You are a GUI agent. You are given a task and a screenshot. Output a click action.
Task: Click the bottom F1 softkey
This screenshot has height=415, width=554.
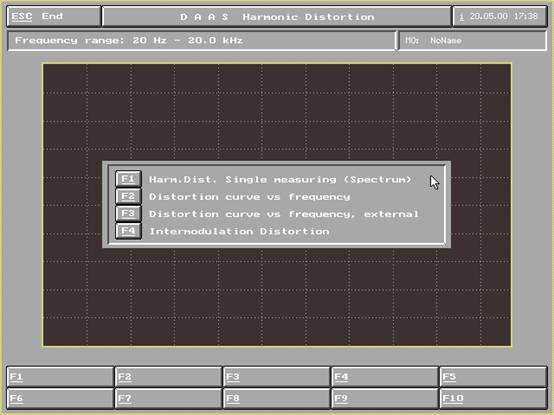point(60,377)
